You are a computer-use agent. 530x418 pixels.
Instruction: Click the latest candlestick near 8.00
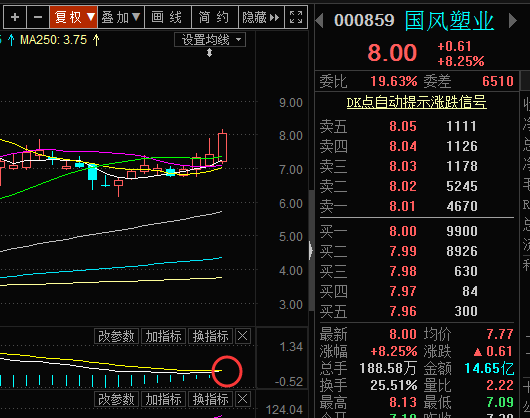tap(222, 148)
